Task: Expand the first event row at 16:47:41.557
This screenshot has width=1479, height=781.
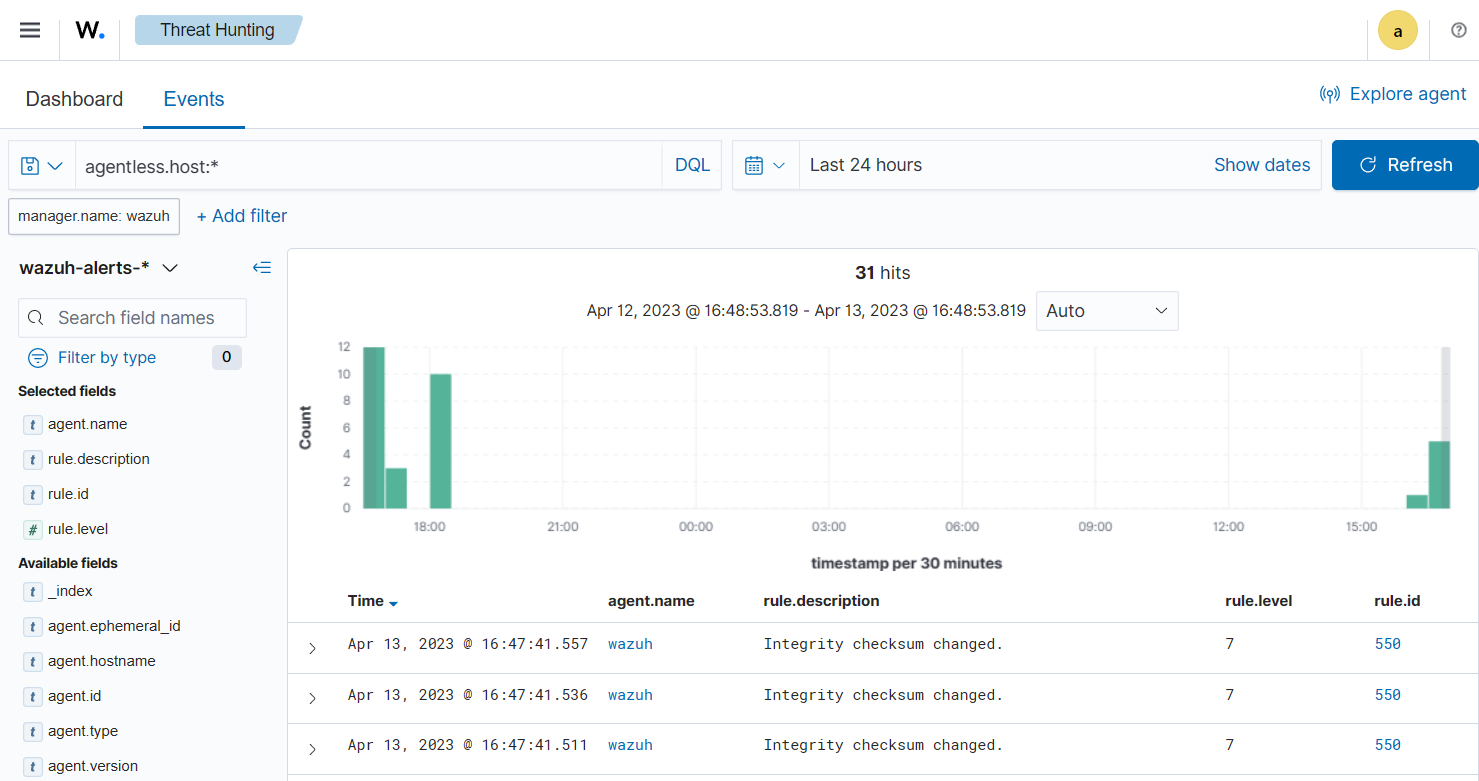Action: click(312, 648)
